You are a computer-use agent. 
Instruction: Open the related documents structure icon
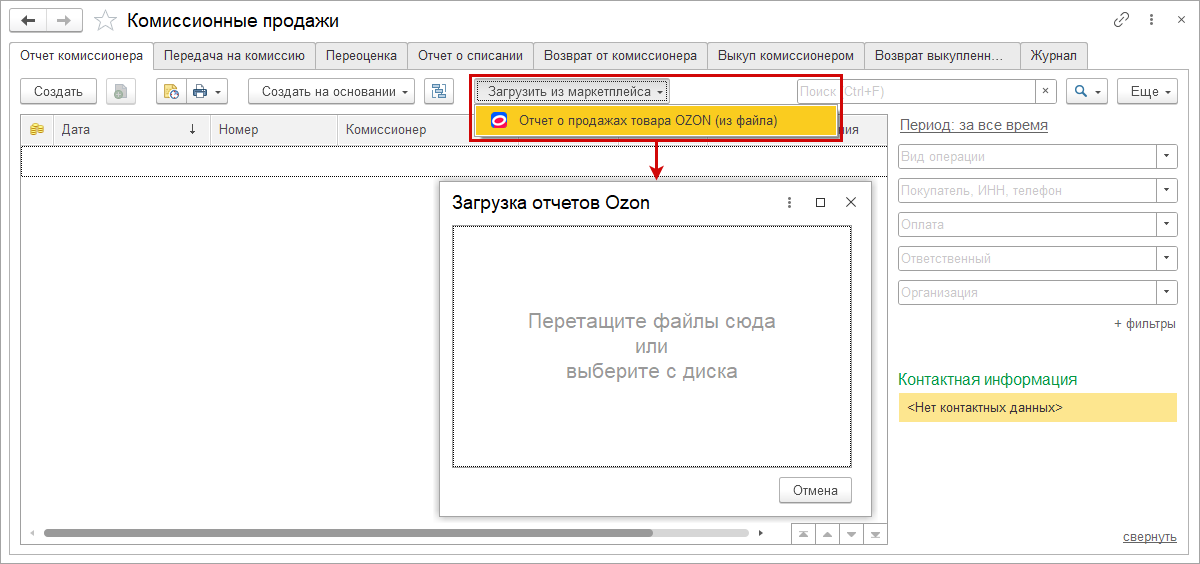[439, 91]
